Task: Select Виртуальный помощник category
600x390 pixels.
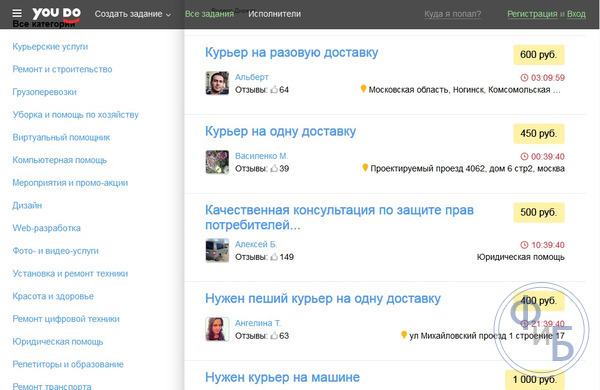Action: pyautogui.click(x=61, y=137)
